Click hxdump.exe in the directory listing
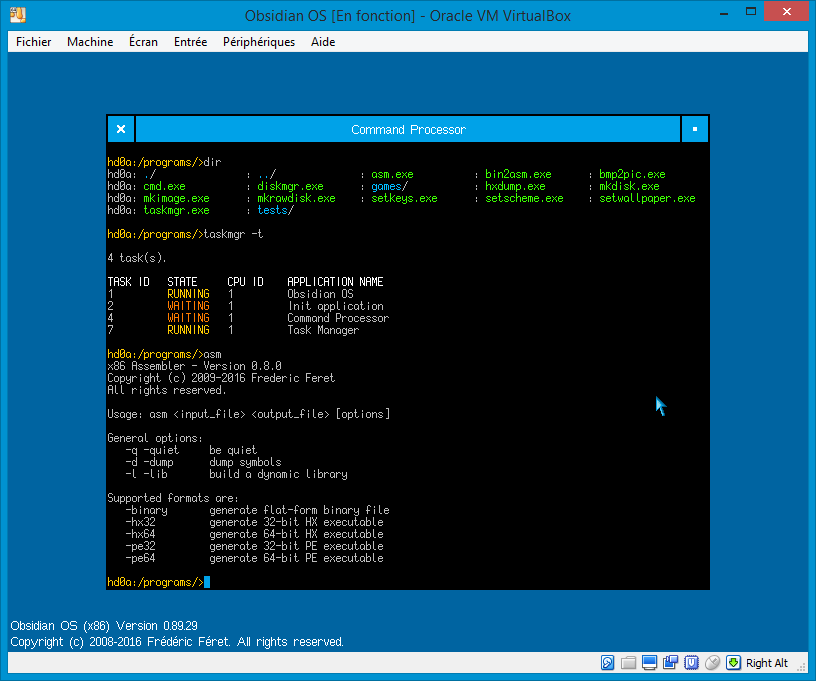 (x=515, y=186)
